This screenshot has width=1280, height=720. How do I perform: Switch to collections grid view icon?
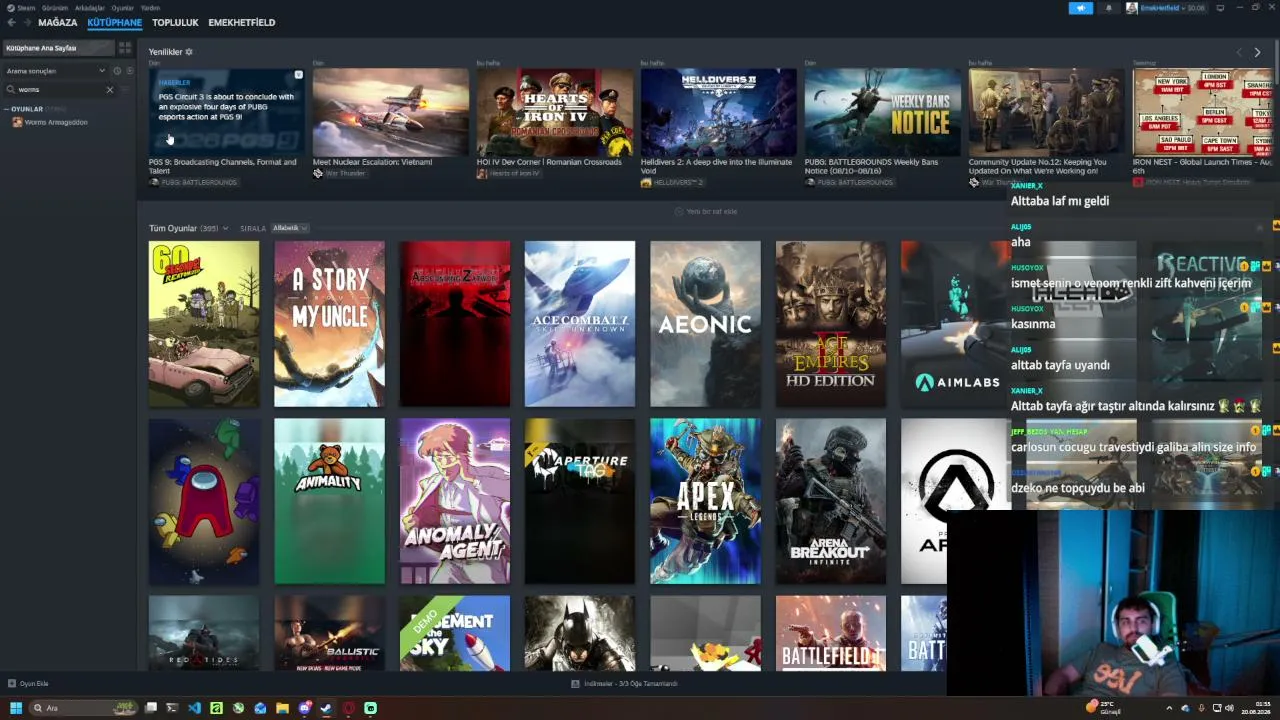[125, 48]
